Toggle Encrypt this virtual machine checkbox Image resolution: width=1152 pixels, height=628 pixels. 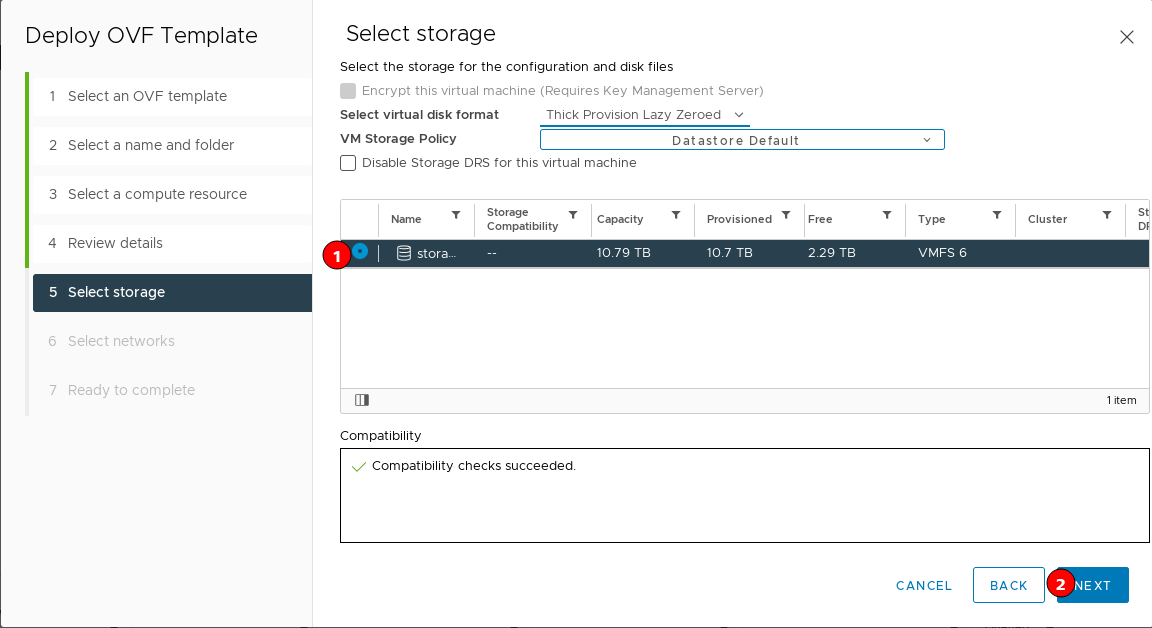click(348, 91)
